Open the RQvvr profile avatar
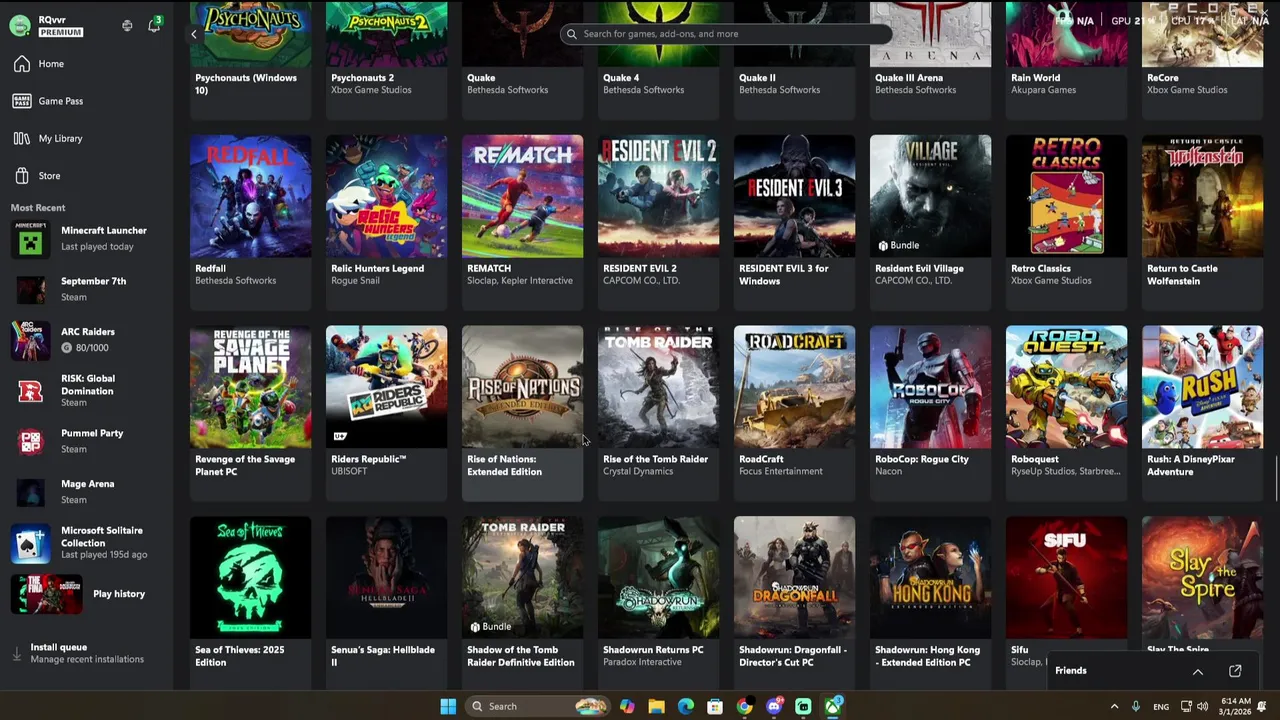This screenshot has width=1280, height=720. [x=20, y=26]
